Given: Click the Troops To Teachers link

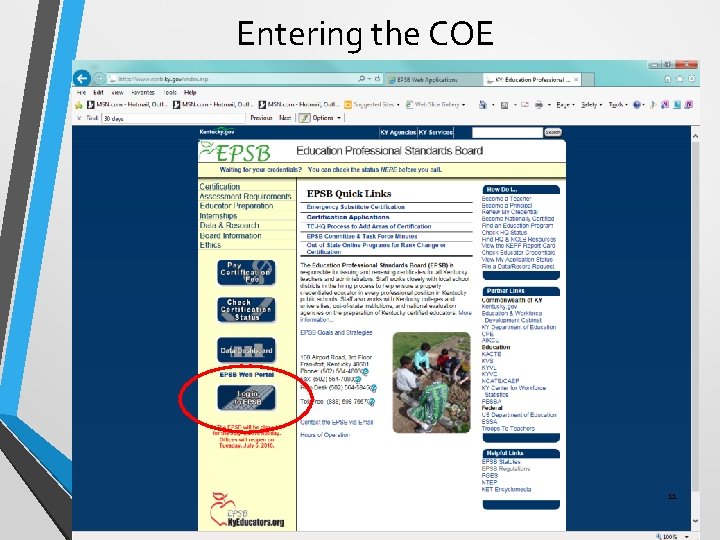Looking at the screenshot, I should point(508,428).
